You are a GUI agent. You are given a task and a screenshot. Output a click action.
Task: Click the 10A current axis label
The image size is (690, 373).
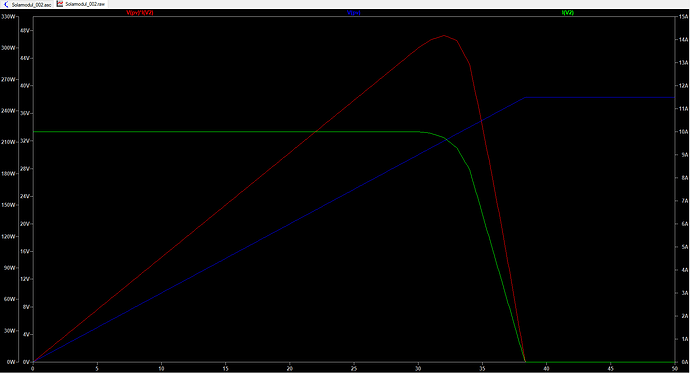[x=684, y=132]
